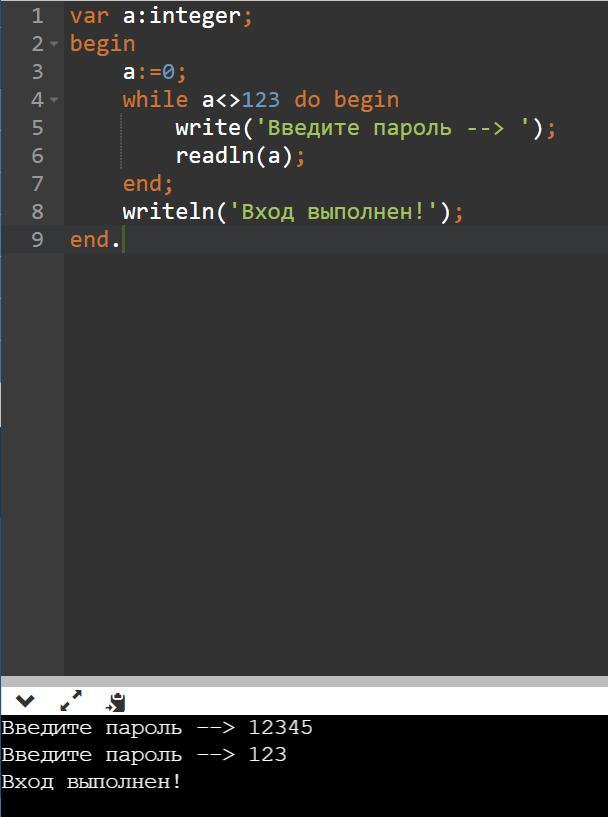The height and width of the screenshot is (817, 608).
Task: Place the cursor on the 'writeln(' call
Action: (x=175, y=212)
